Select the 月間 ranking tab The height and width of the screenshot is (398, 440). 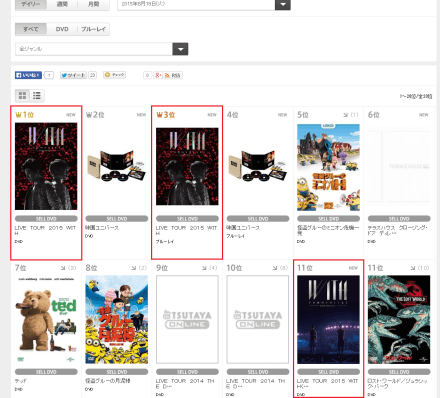coord(93,4)
